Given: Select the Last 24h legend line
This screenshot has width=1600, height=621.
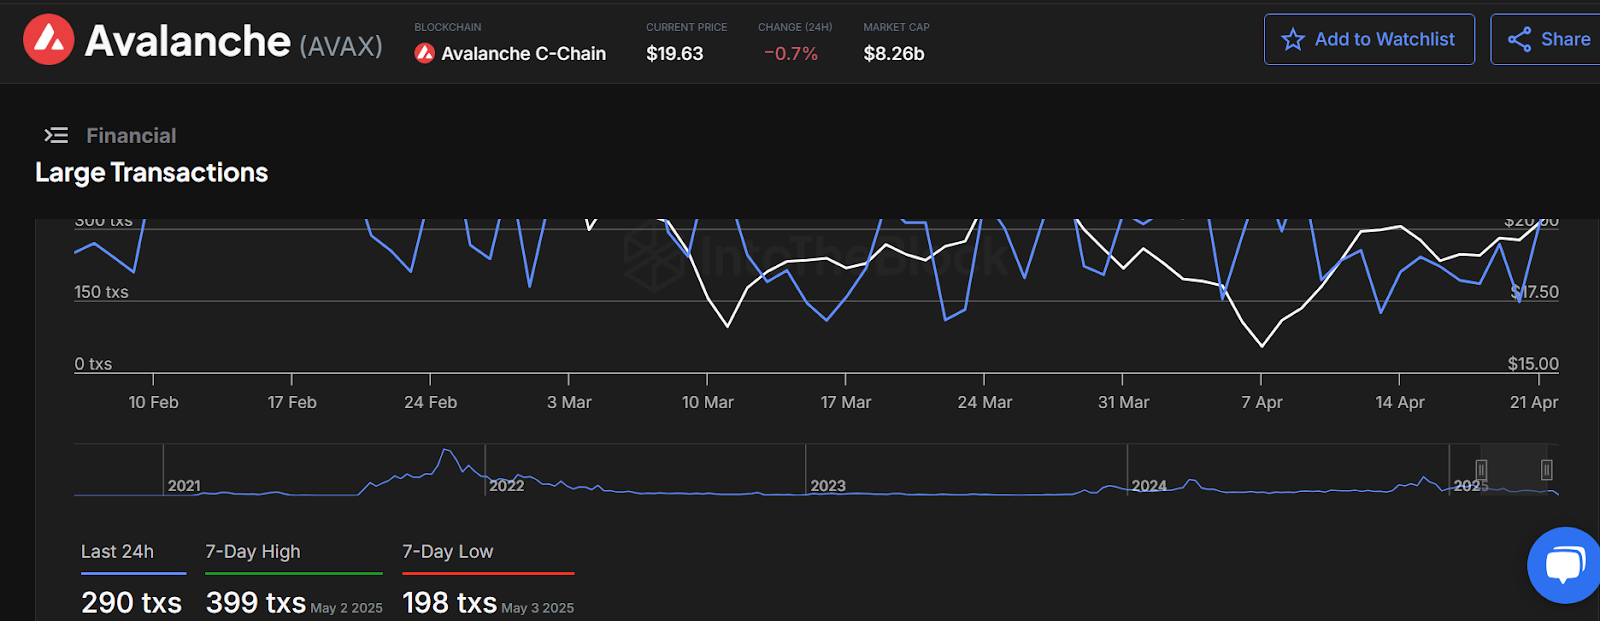Looking at the screenshot, I should [x=134, y=573].
